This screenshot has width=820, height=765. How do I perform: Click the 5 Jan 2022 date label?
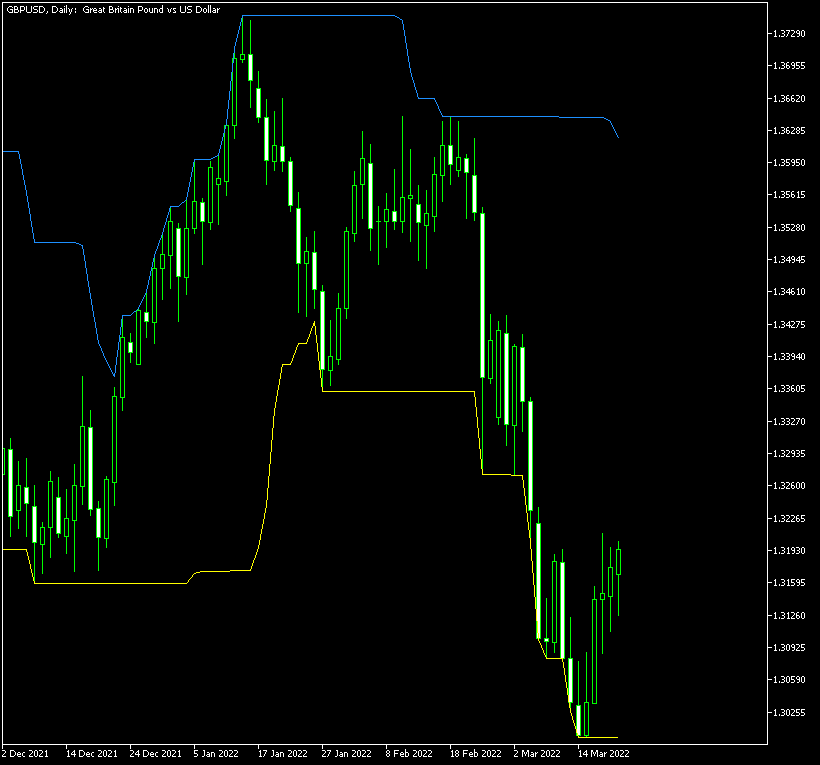216,753
